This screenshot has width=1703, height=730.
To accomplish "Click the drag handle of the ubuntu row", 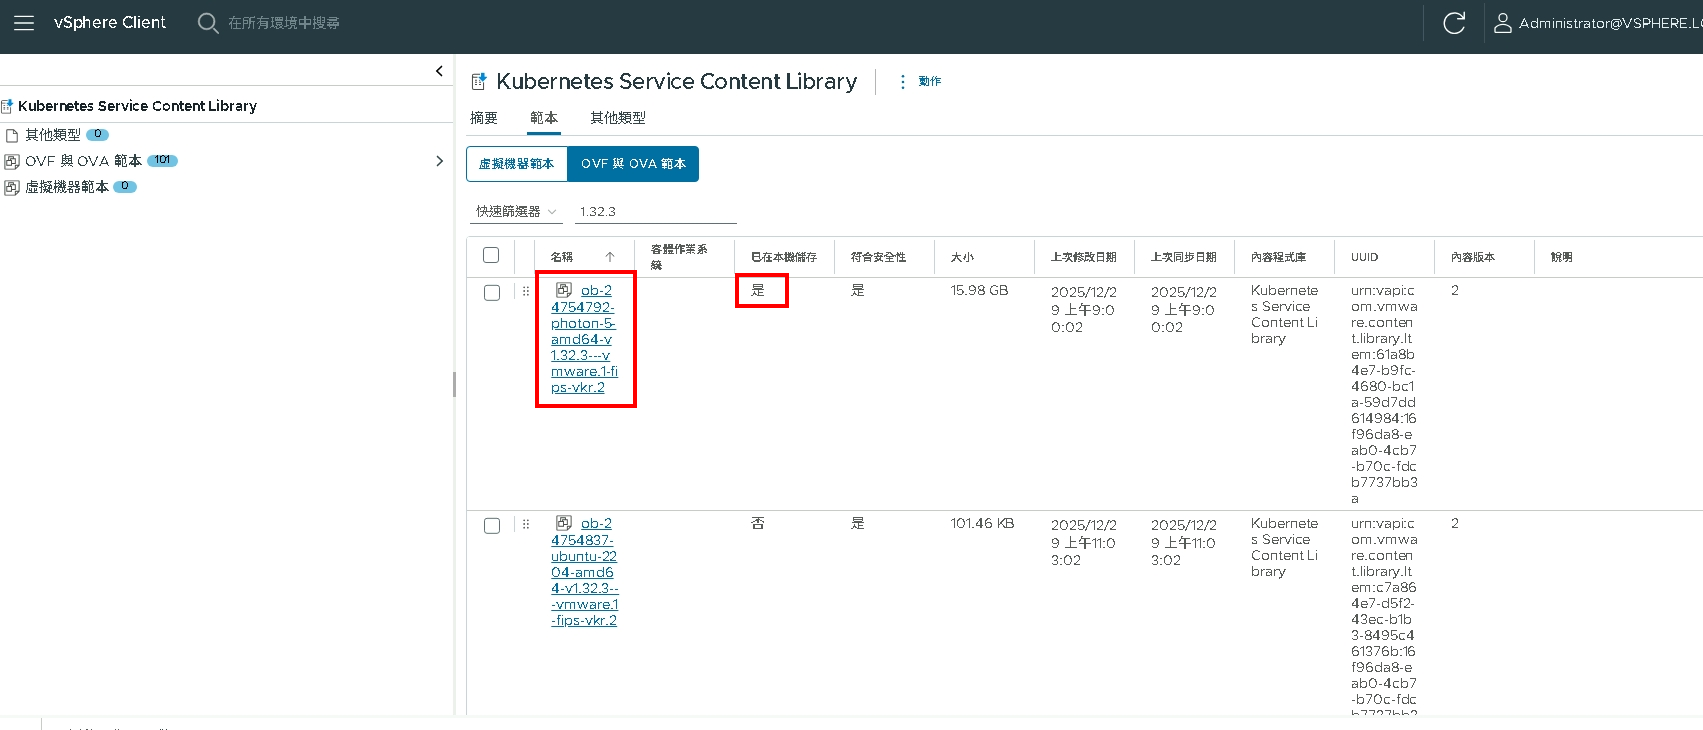I will tap(526, 524).
